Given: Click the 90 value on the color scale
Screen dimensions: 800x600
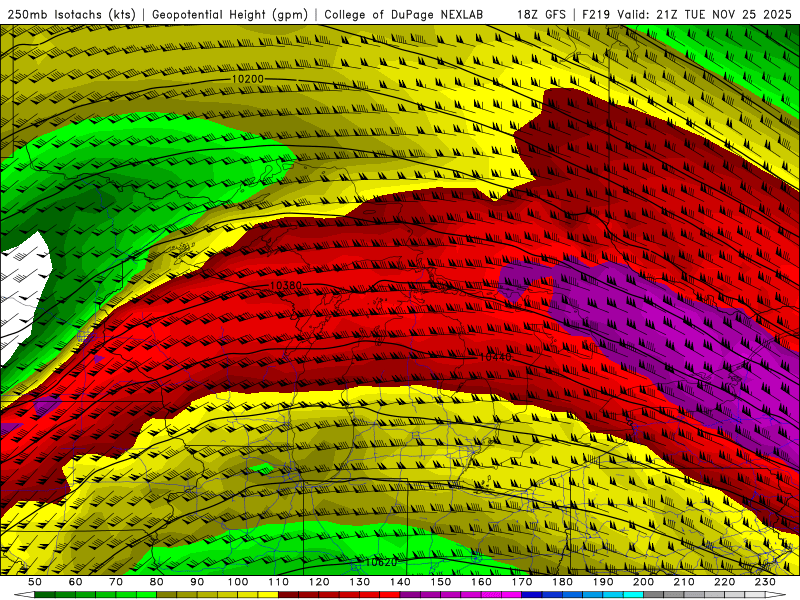Looking at the screenshot, I should 197,582.
